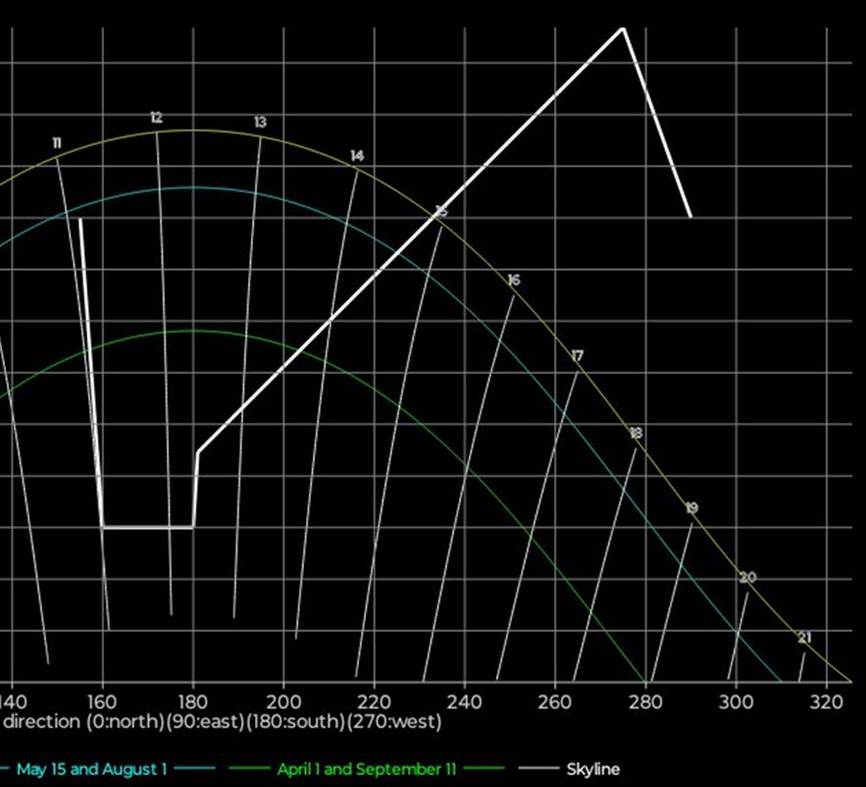Select the hour 21 marker label
Viewport: 866px width, 787px height.
803,635
